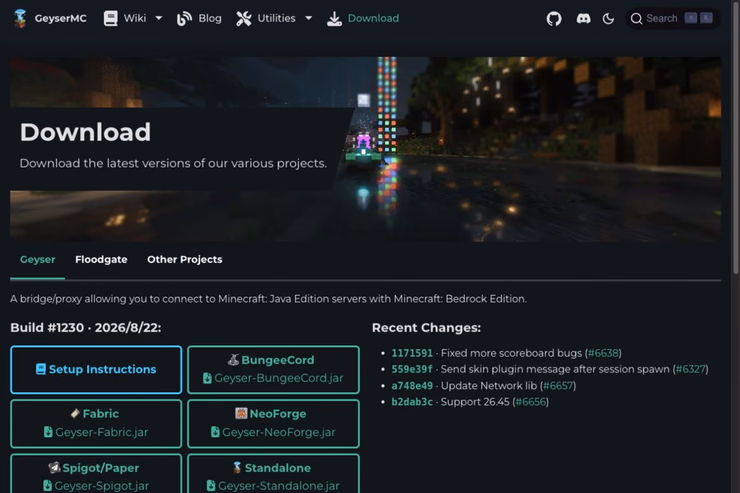Expand the Utilities dropdown arrow
This screenshot has height=493, width=740.
click(309, 18)
